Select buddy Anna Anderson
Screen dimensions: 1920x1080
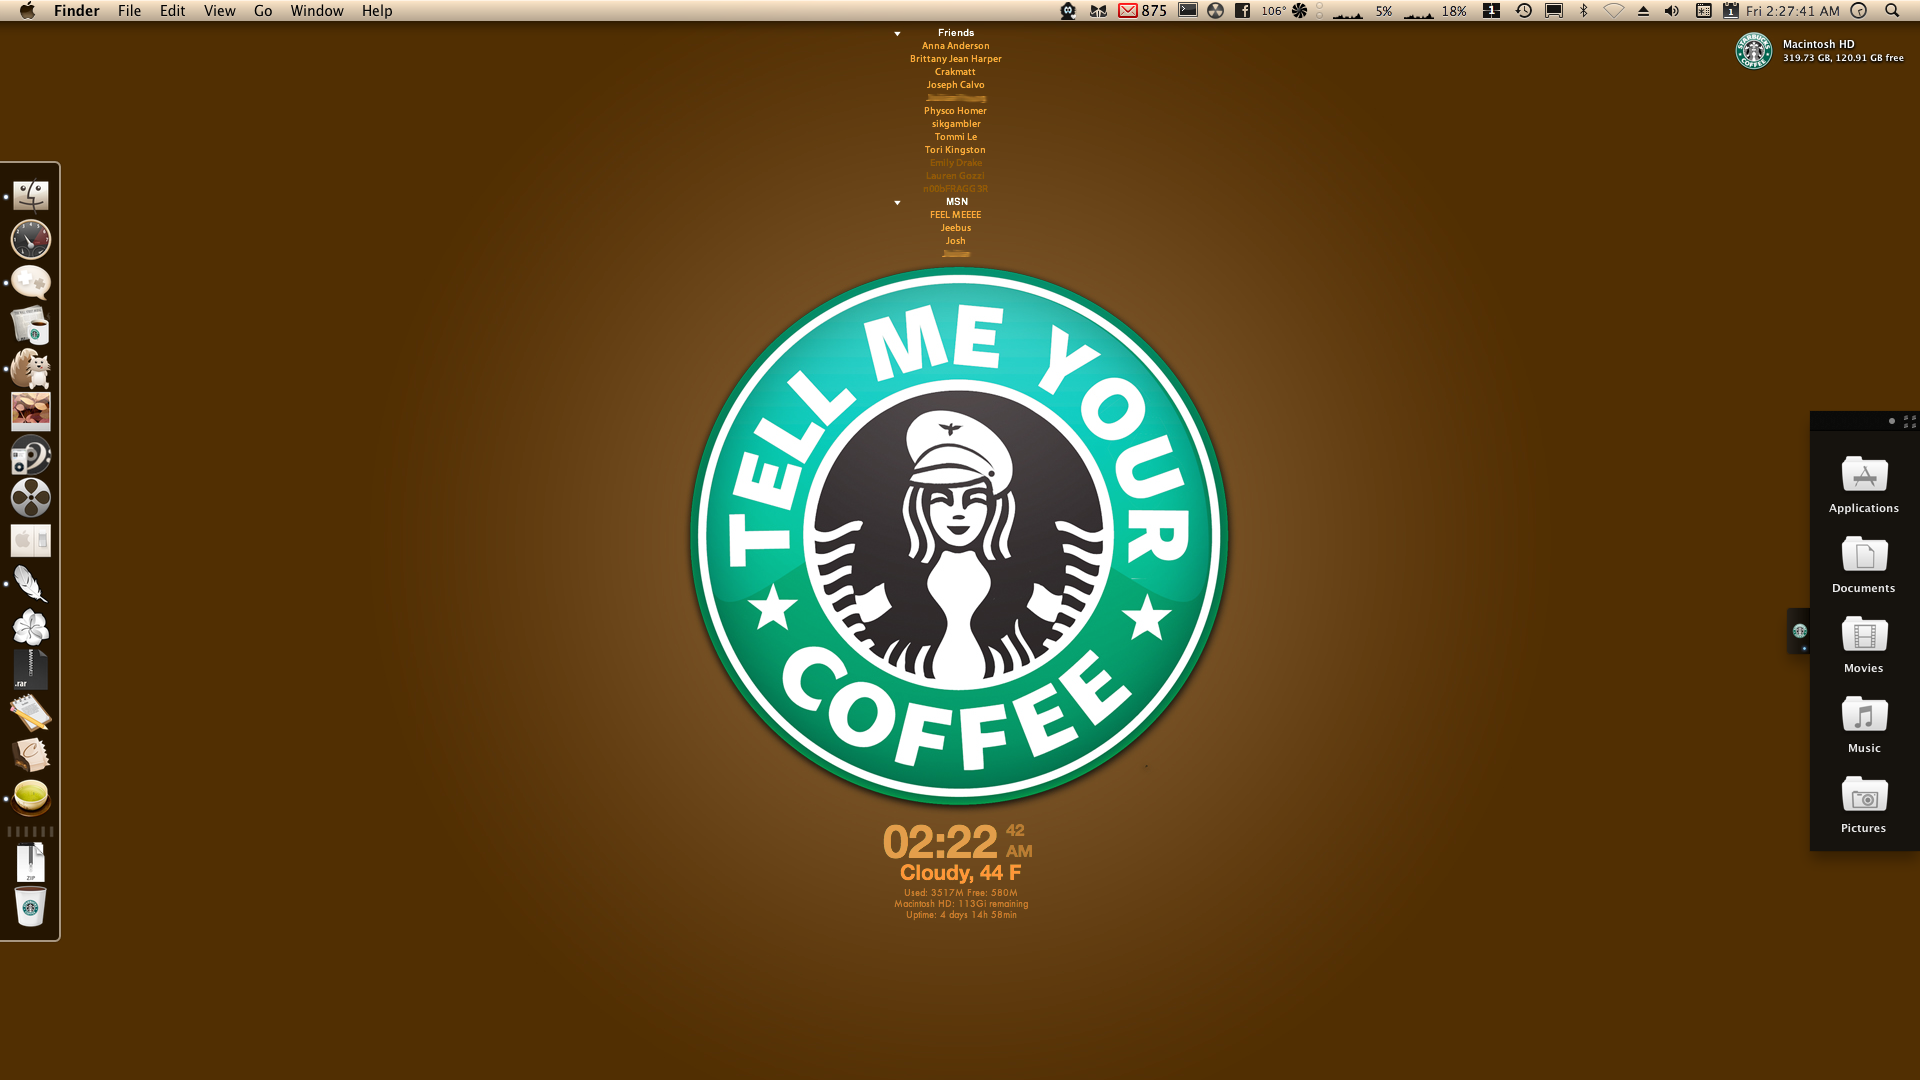pyautogui.click(x=955, y=46)
